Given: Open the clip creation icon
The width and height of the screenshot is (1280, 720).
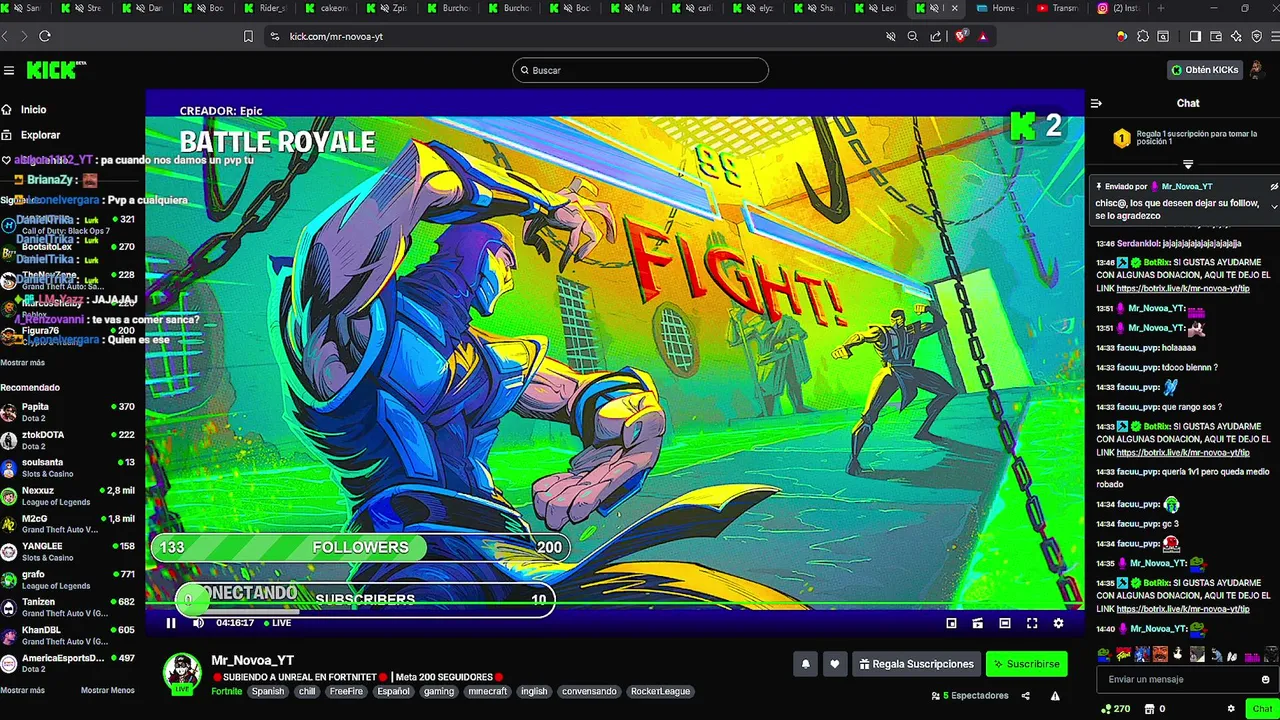Looking at the screenshot, I should click(978, 623).
